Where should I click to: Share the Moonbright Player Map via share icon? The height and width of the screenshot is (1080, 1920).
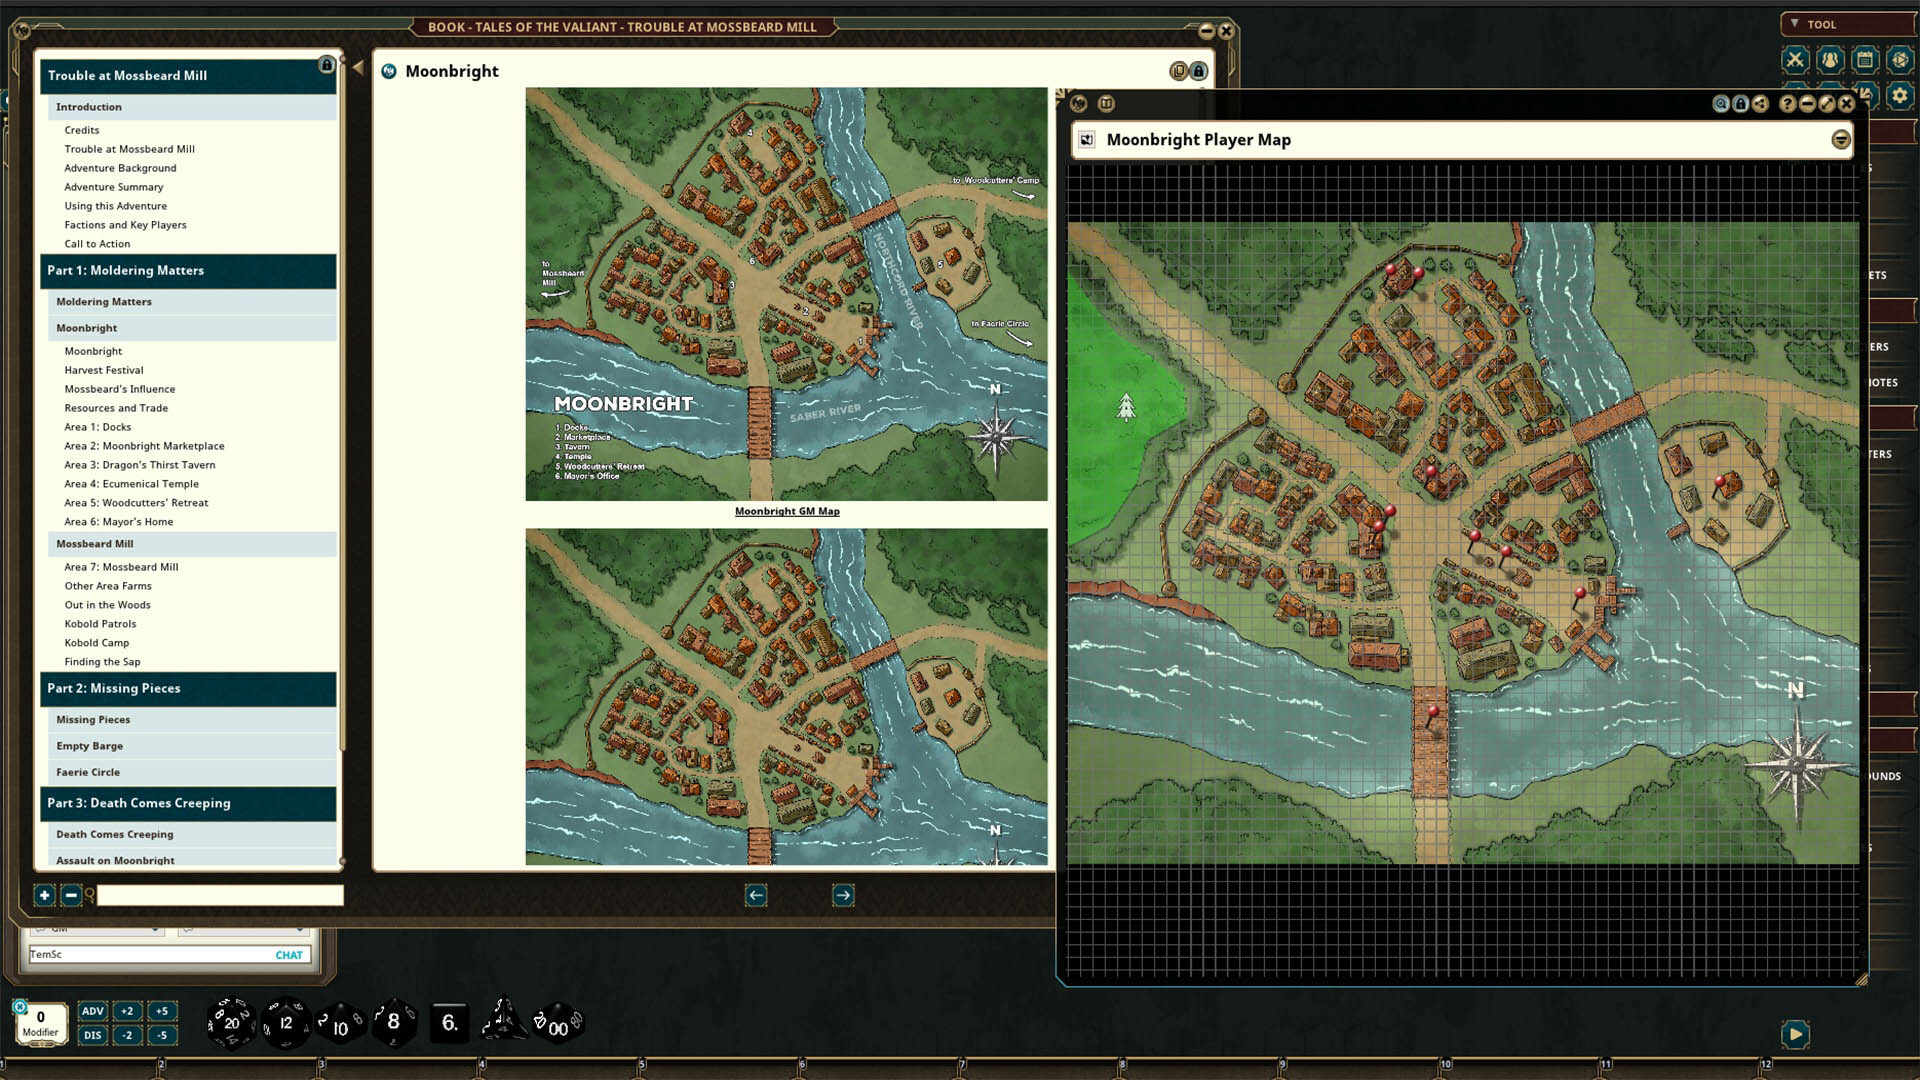[x=1759, y=103]
